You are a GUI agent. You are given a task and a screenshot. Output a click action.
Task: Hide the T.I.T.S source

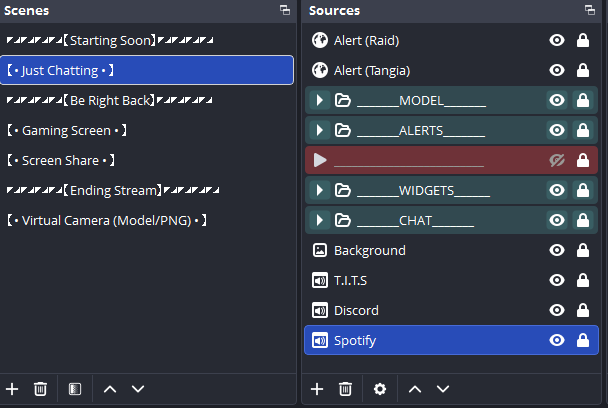(557, 280)
